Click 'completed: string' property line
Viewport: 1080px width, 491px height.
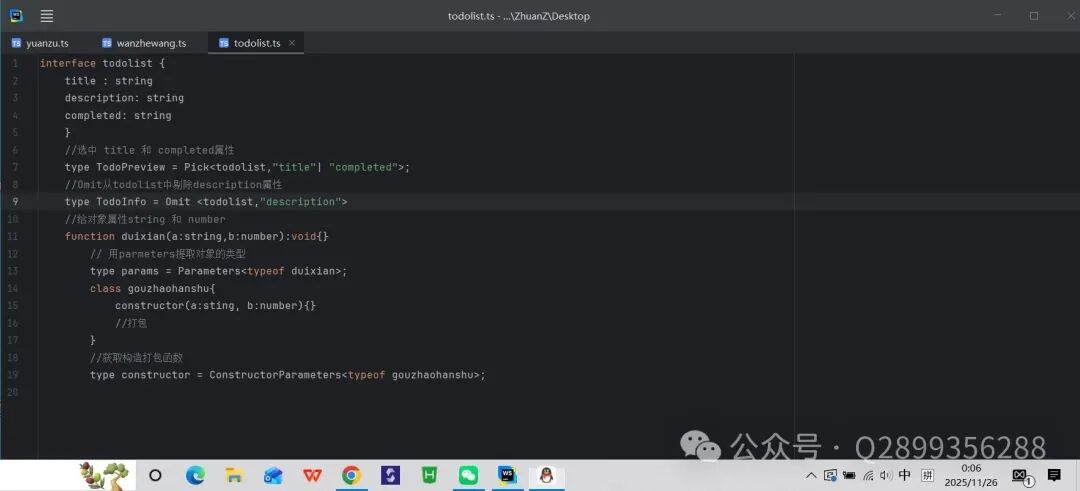pos(118,115)
